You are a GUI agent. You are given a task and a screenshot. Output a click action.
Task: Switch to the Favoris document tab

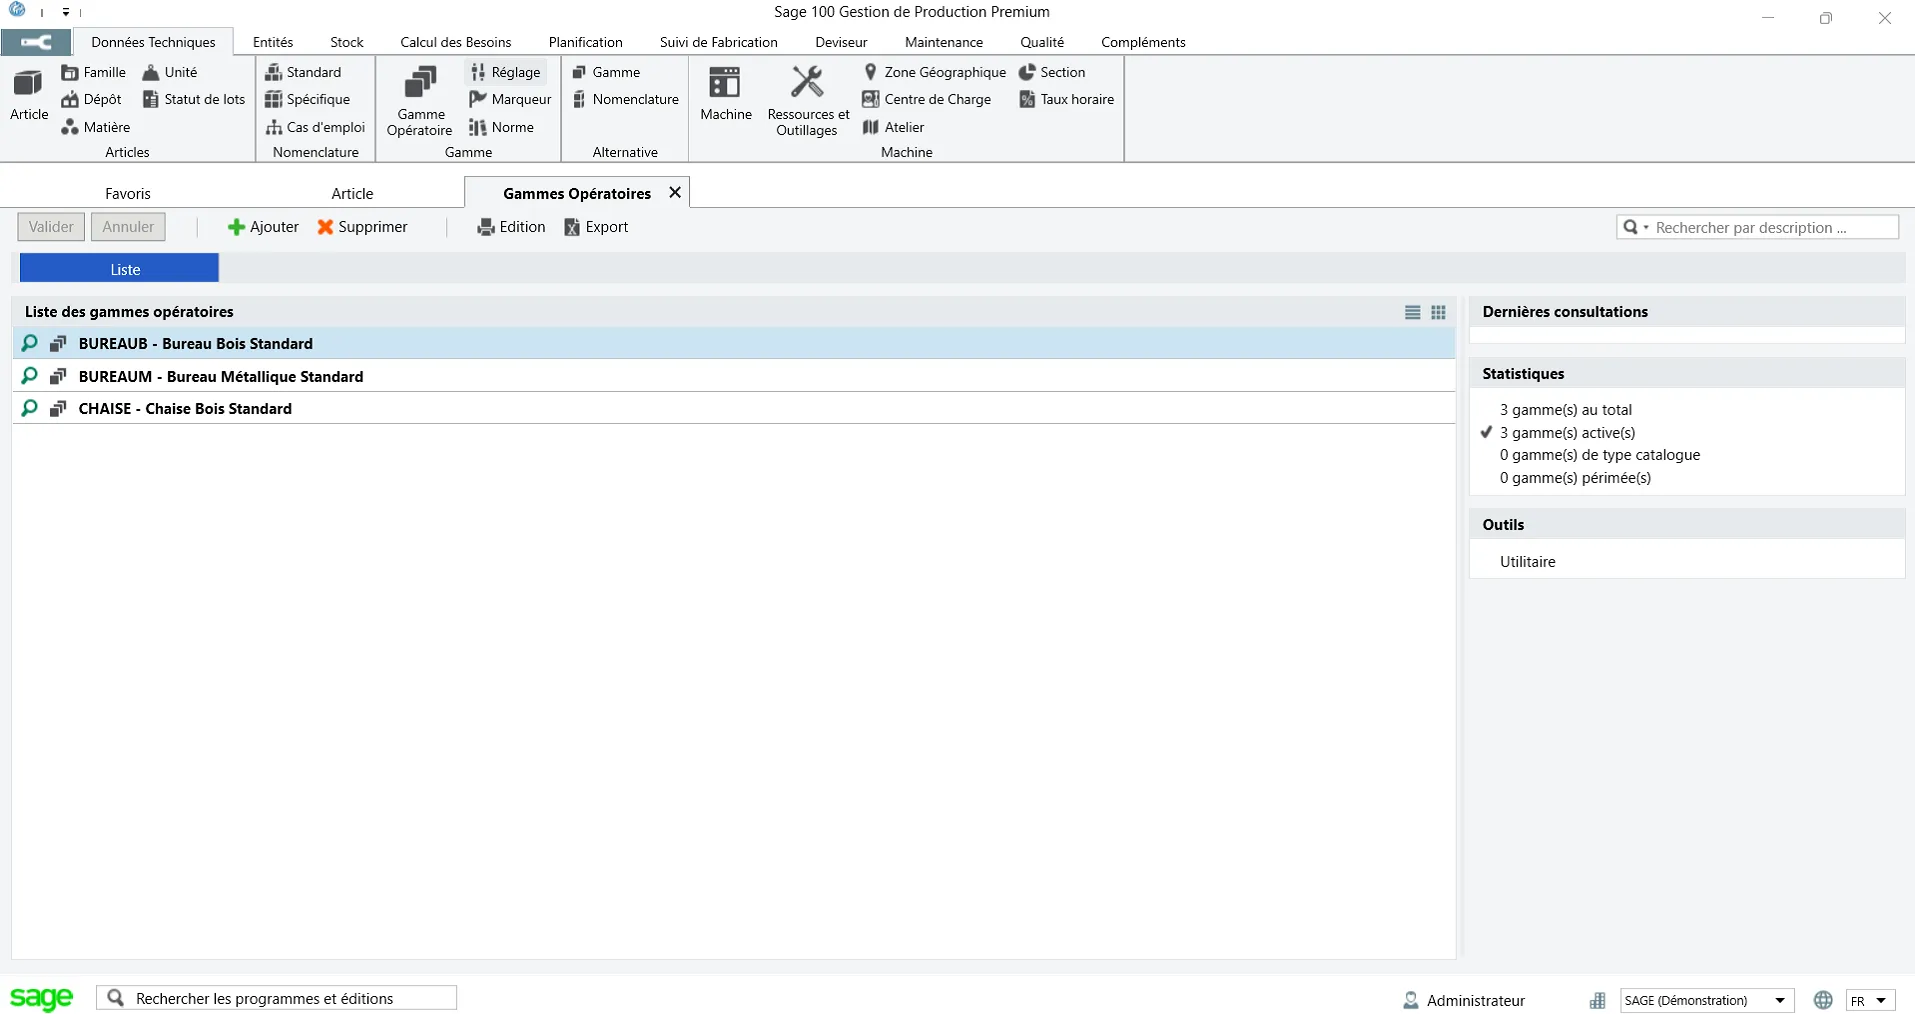point(128,193)
